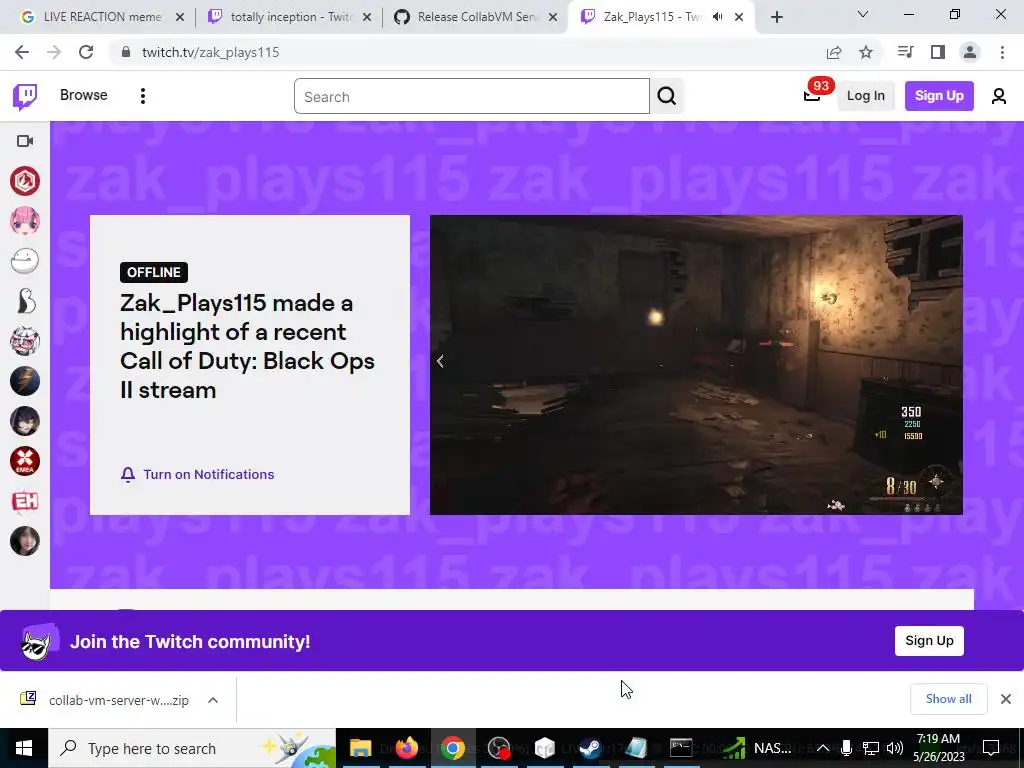Open the dark-haired anime channel avatar
This screenshot has width=1024, height=768.
pos(25,421)
